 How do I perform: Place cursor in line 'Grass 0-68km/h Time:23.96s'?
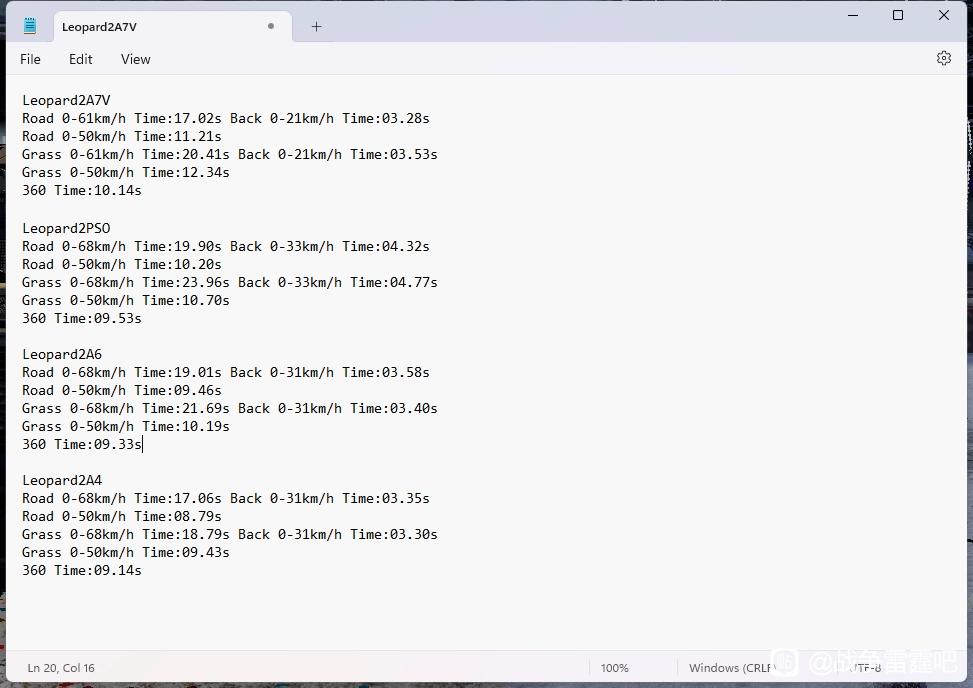(126, 282)
